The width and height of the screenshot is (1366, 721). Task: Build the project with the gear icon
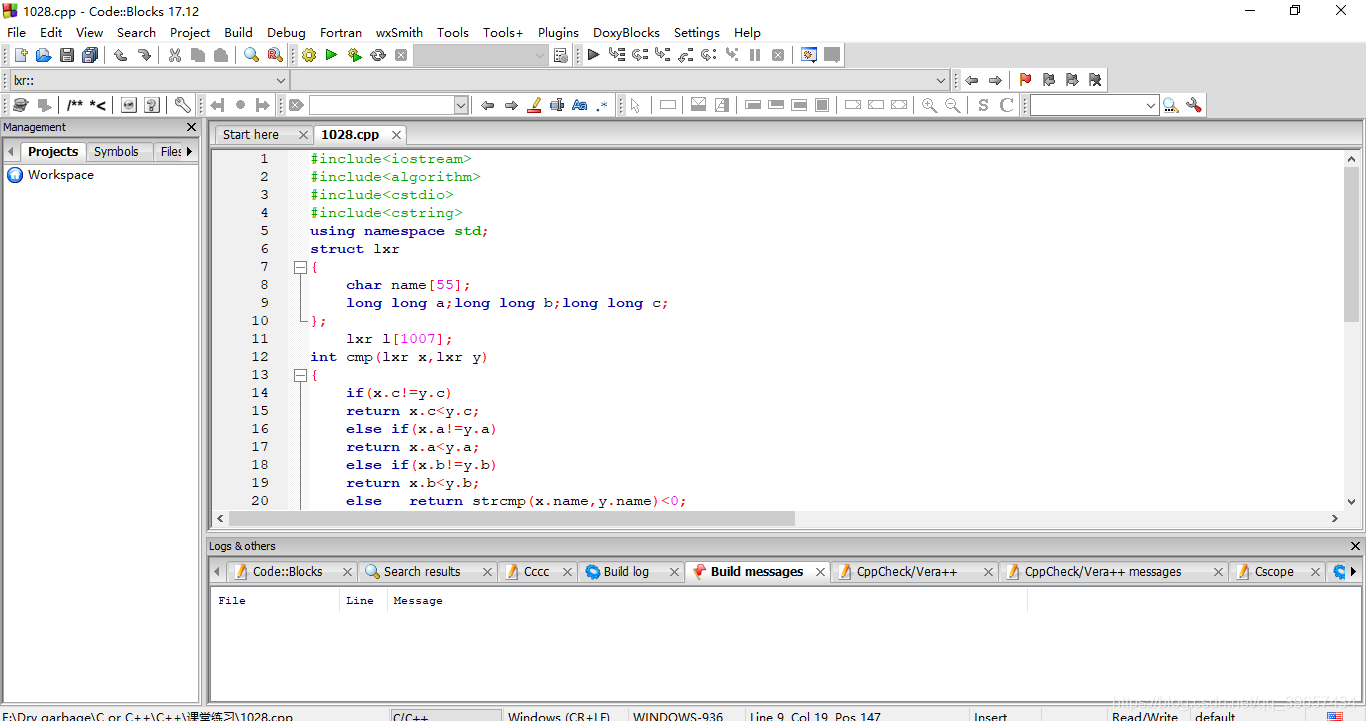pyautogui.click(x=309, y=55)
